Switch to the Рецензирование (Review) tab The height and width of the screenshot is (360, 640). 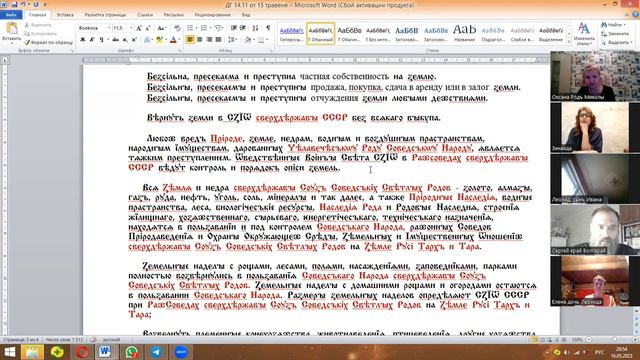pyautogui.click(x=213, y=15)
